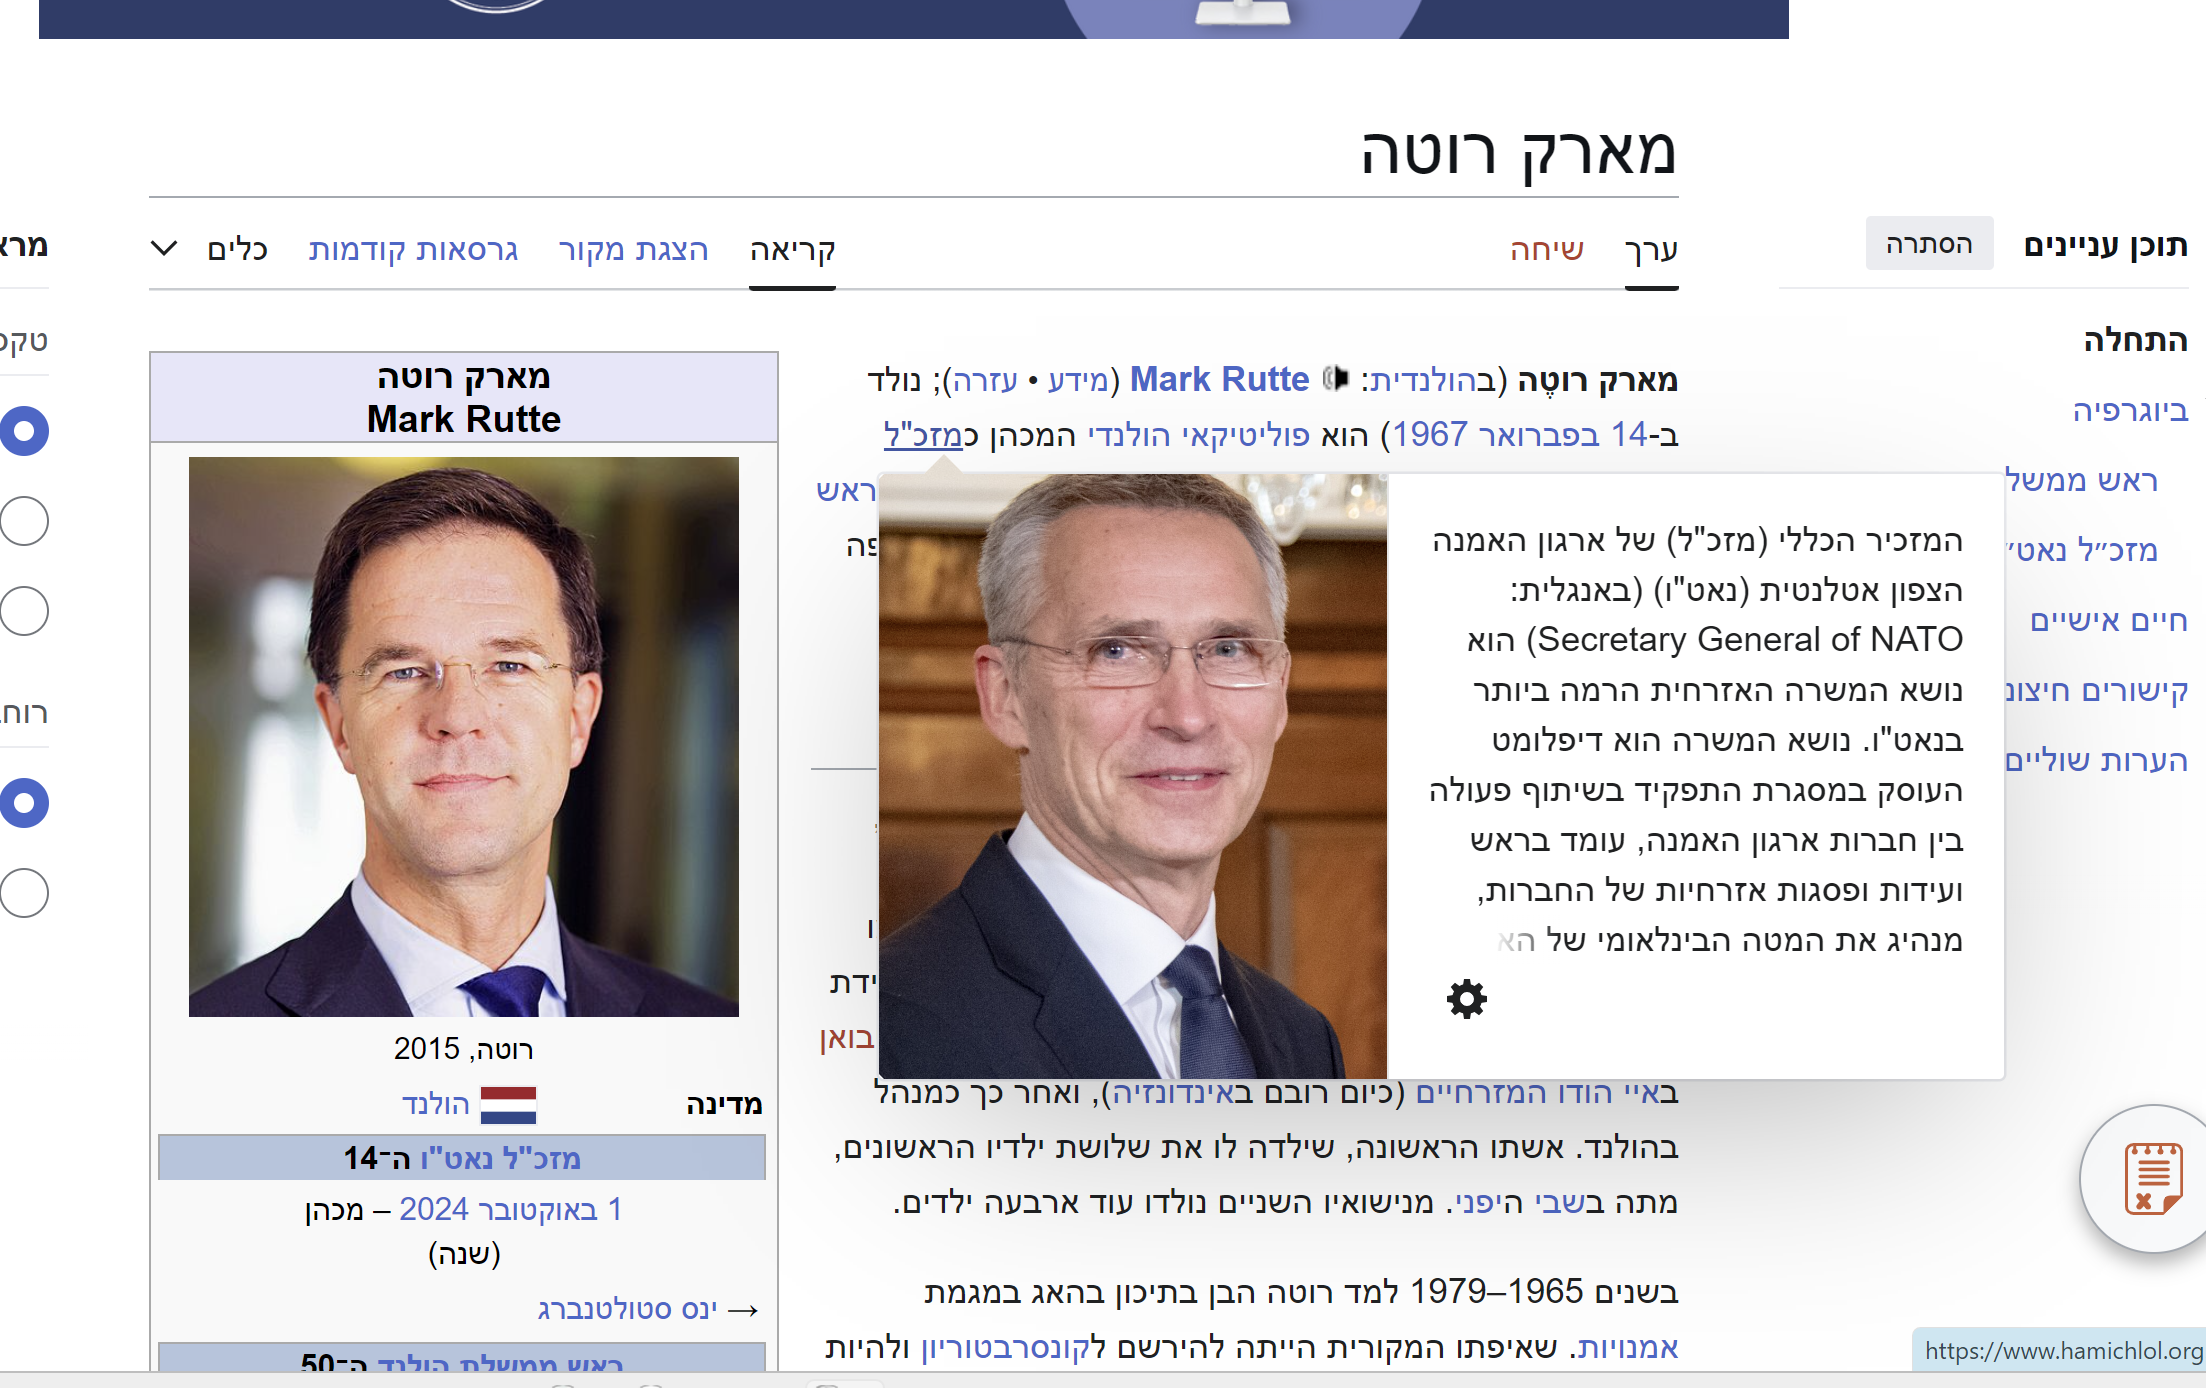The width and height of the screenshot is (2206, 1388).
Task: Hide table of contents with הסתרה
Action: (1929, 244)
